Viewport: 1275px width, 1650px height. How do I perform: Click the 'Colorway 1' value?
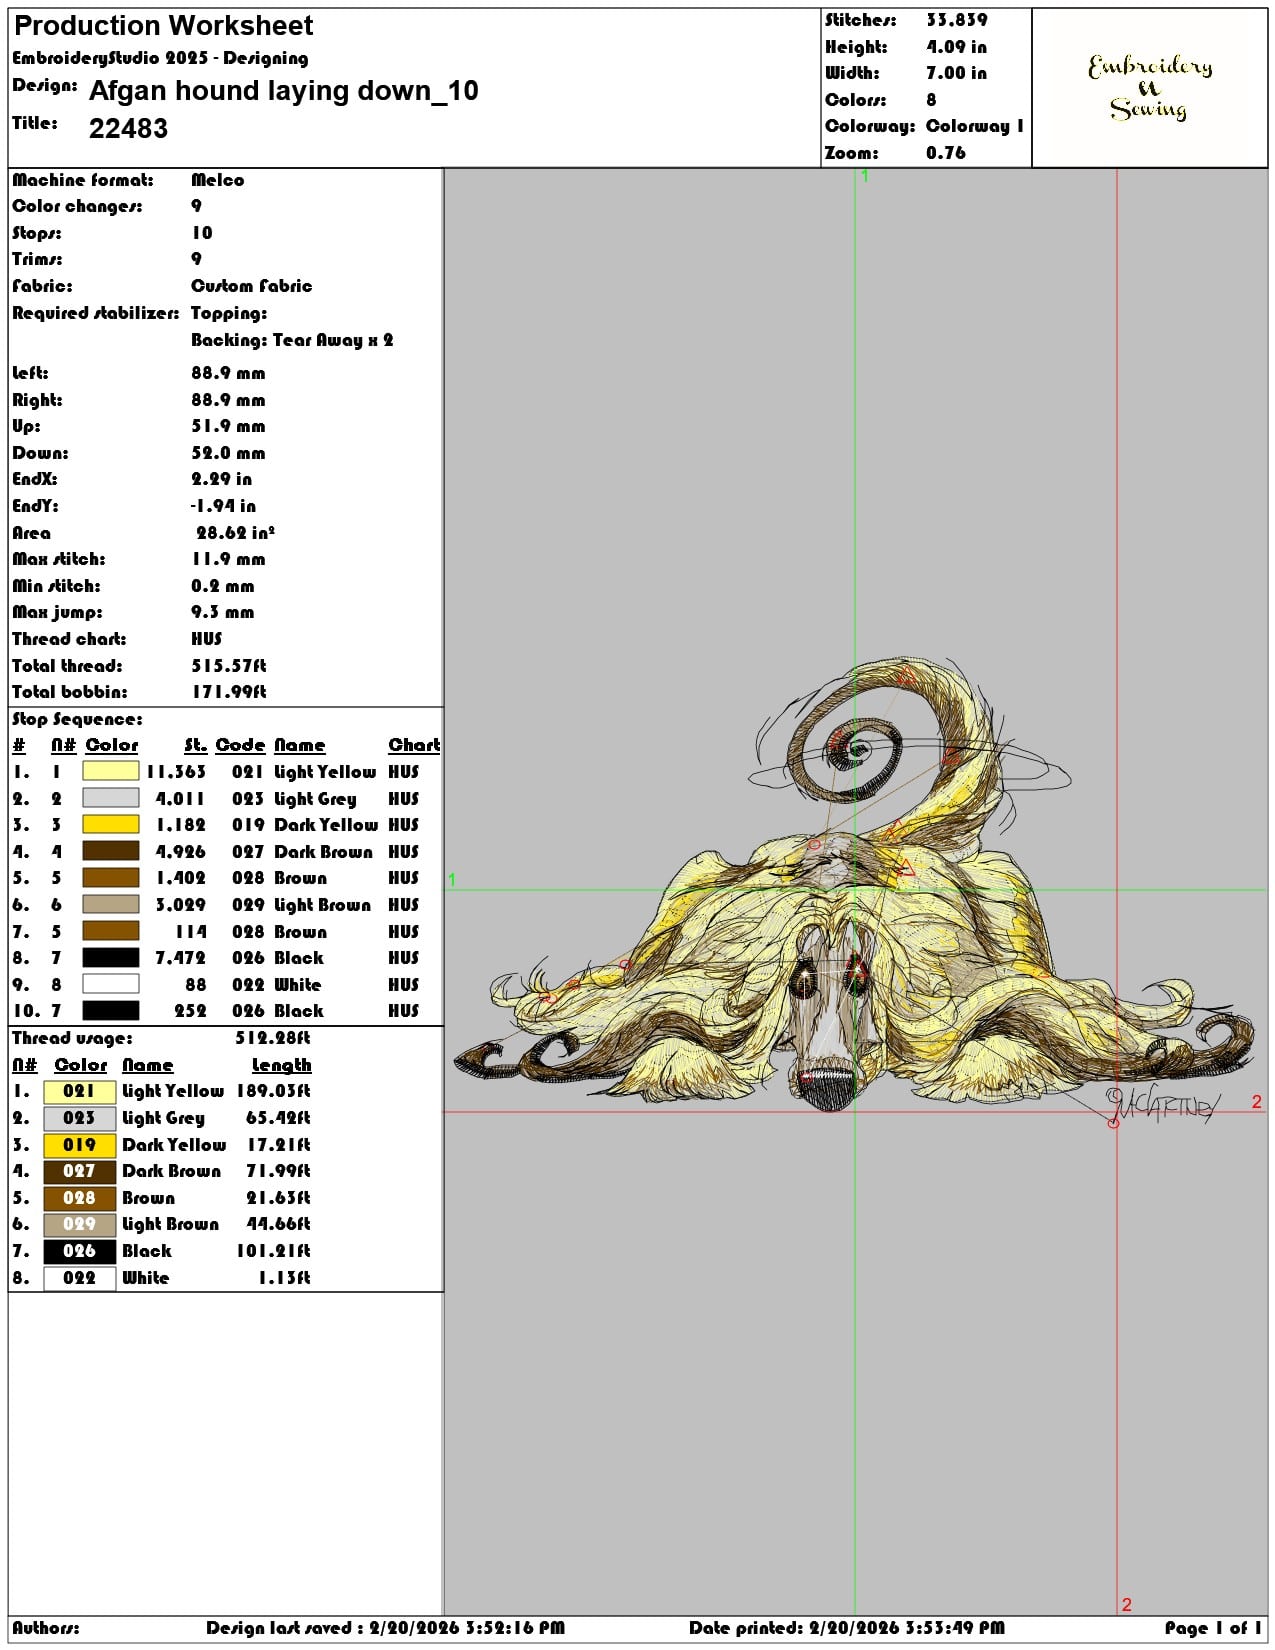tap(975, 126)
